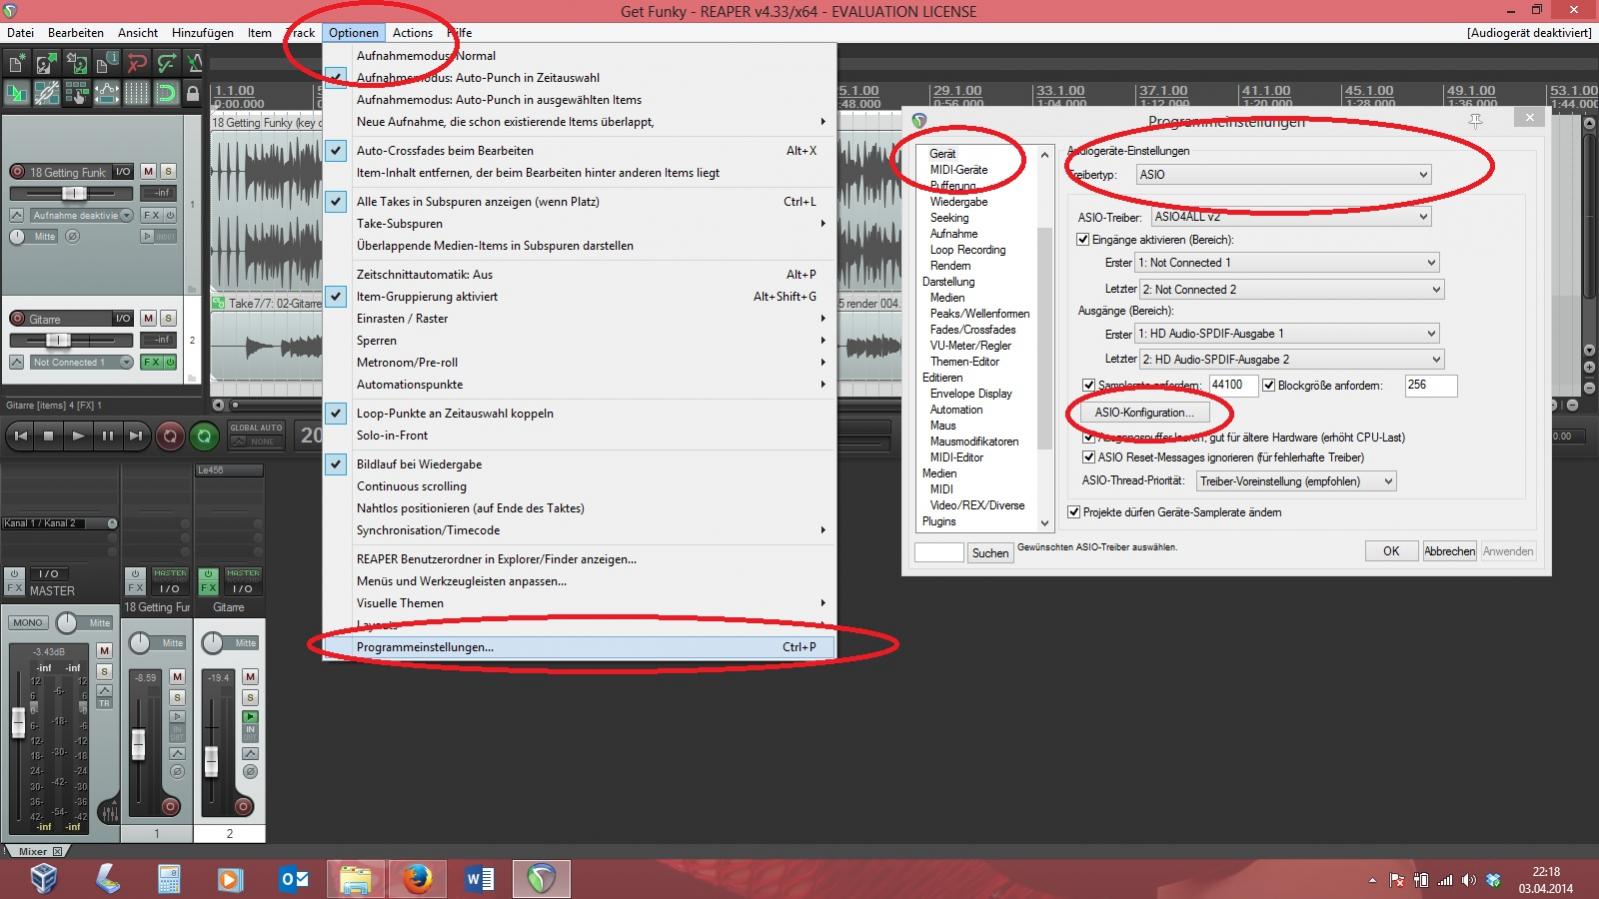Open Erster output HD Audio-SPDIF-Ausgabe 1 dropdown
This screenshot has width=1599, height=899.
tap(1288, 333)
